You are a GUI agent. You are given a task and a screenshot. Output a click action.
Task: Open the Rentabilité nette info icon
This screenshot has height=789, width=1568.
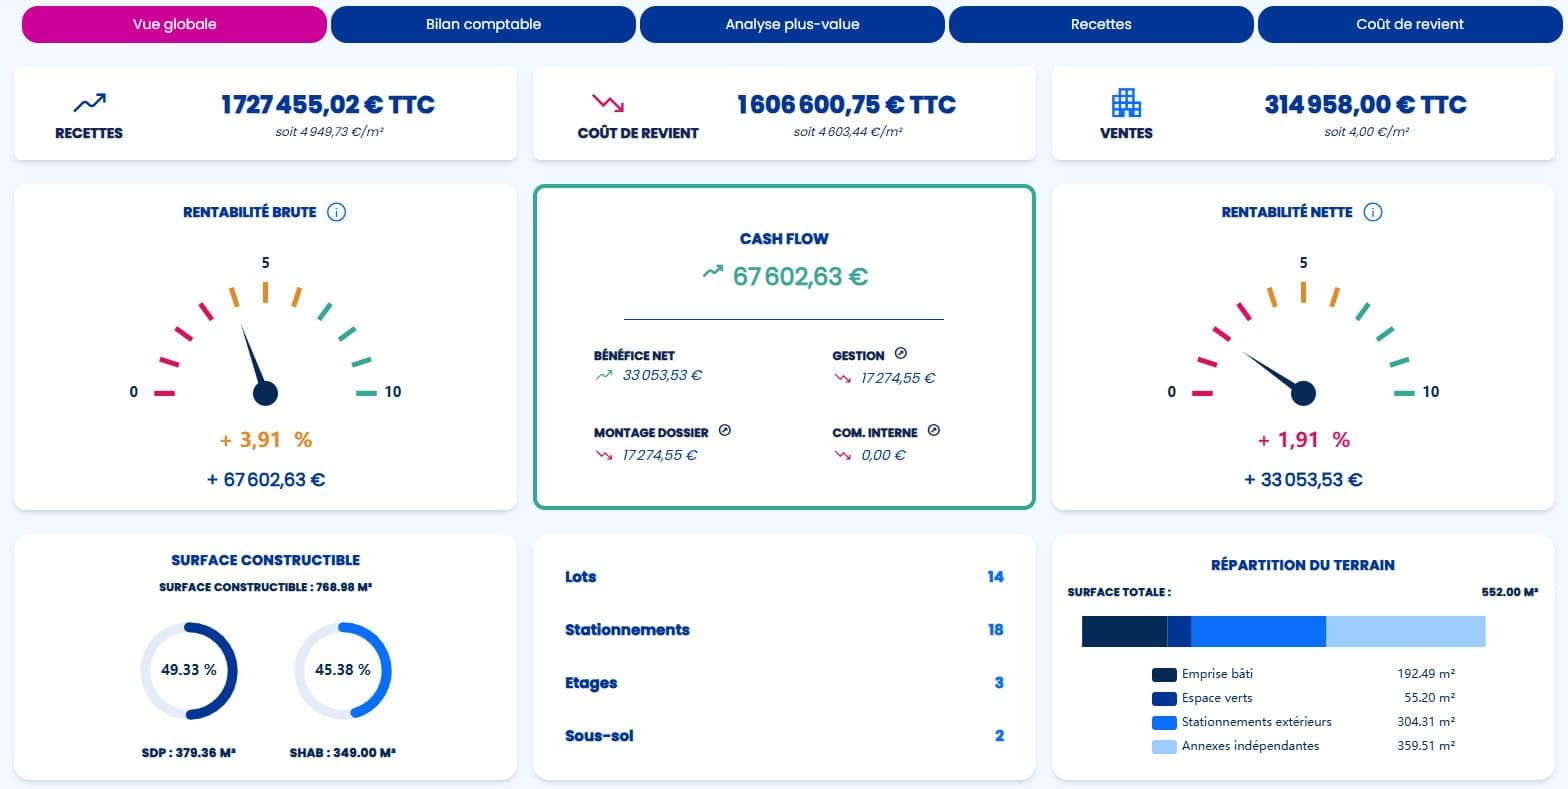tap(1373, 212)
